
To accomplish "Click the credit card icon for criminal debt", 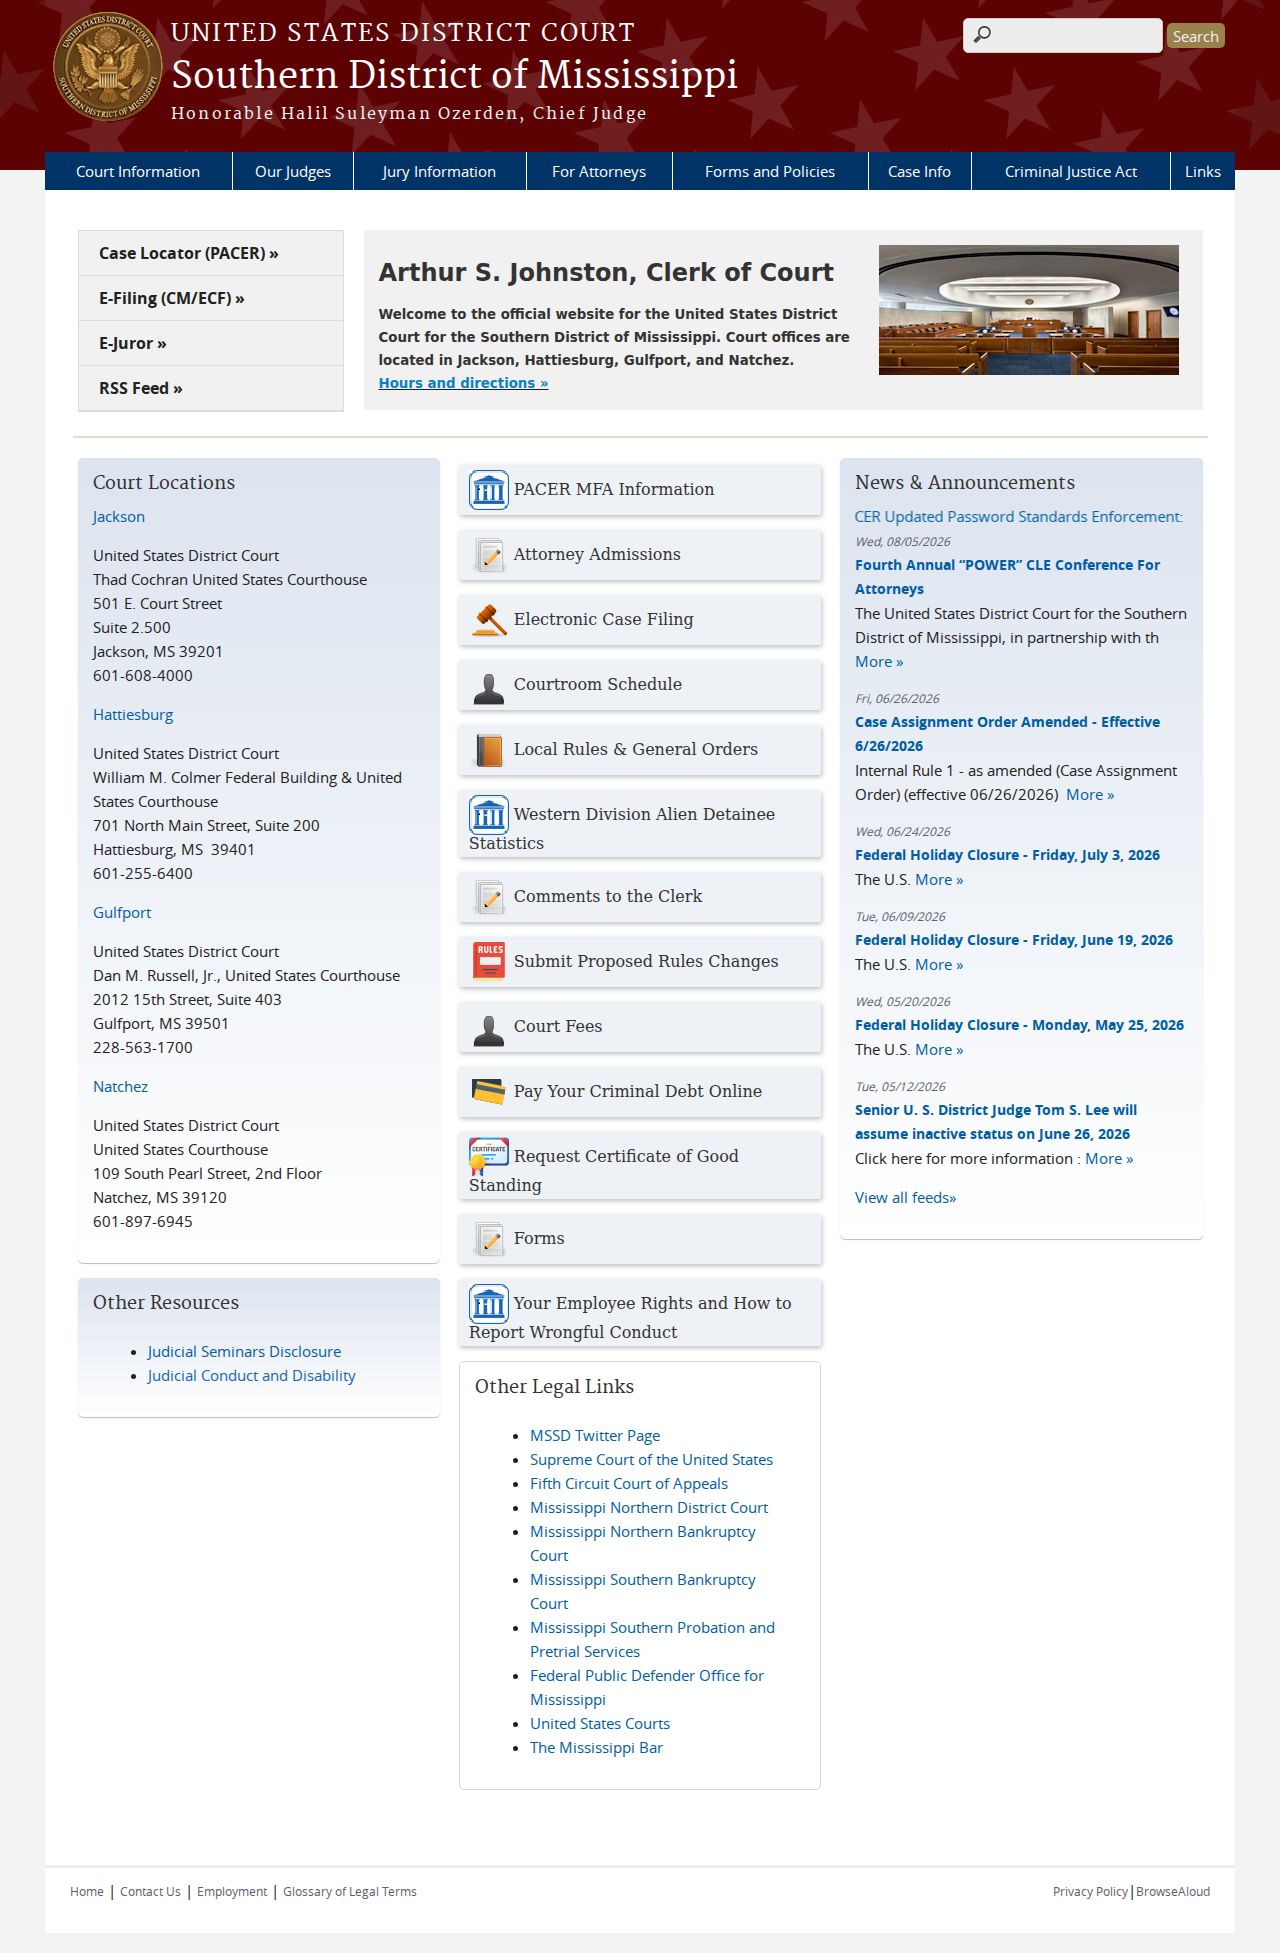I will pyautogui.click(x=489, y=1091).
